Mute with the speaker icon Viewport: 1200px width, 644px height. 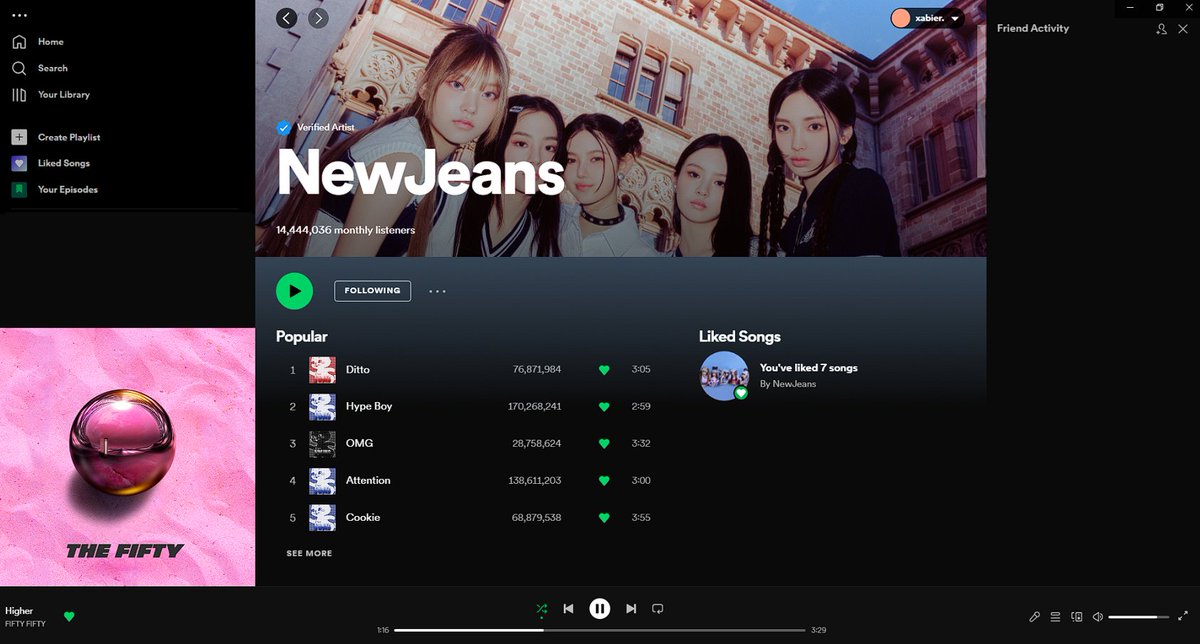pos(1097,617)
